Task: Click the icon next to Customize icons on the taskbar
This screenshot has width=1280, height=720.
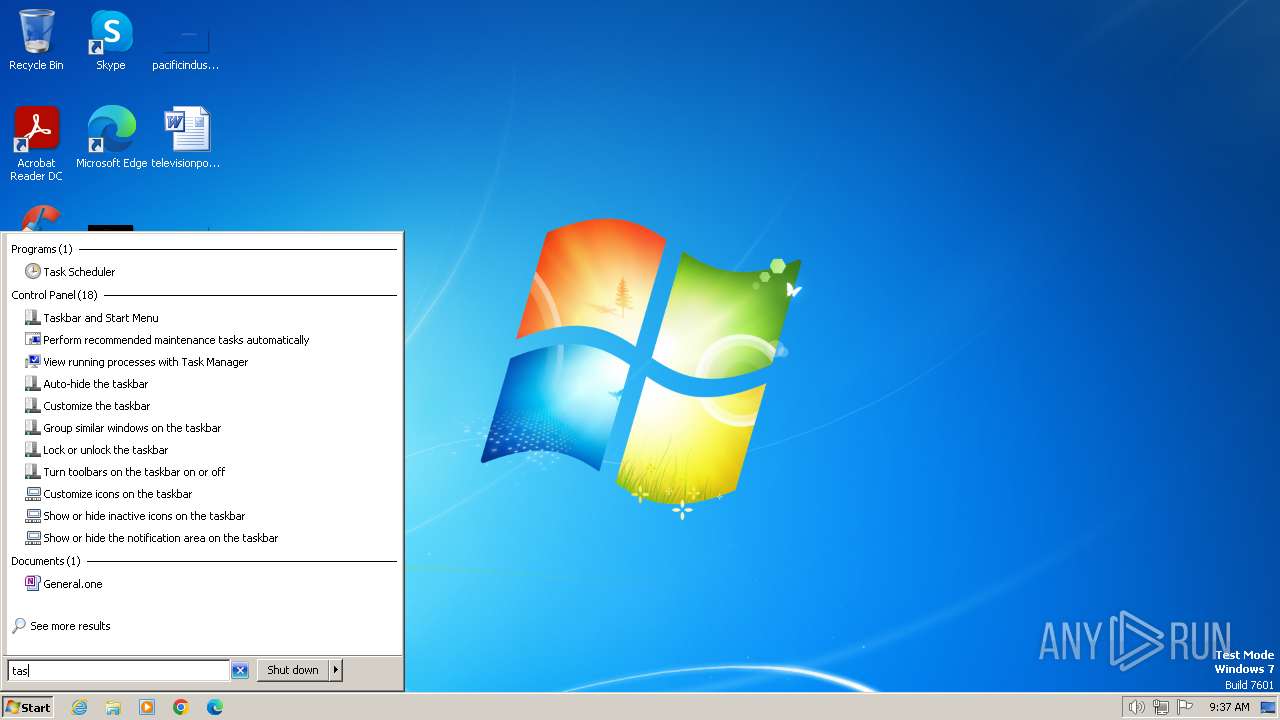Action: pos(33,494)
